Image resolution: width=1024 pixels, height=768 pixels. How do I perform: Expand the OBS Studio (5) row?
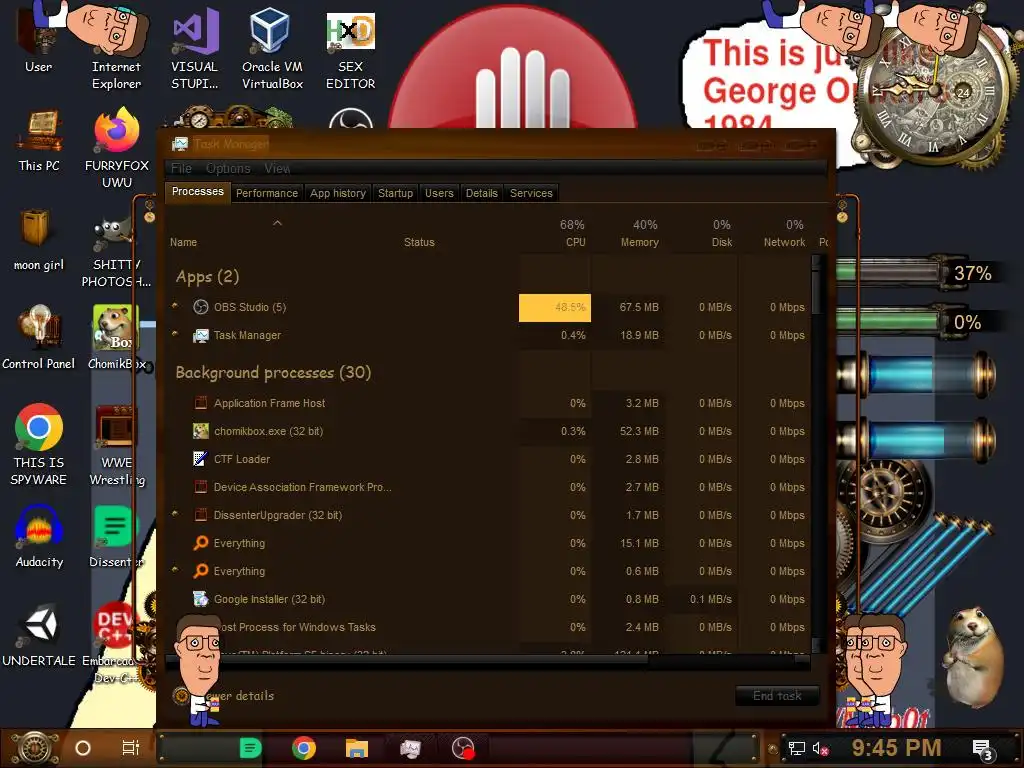click(x=174, y=306)
